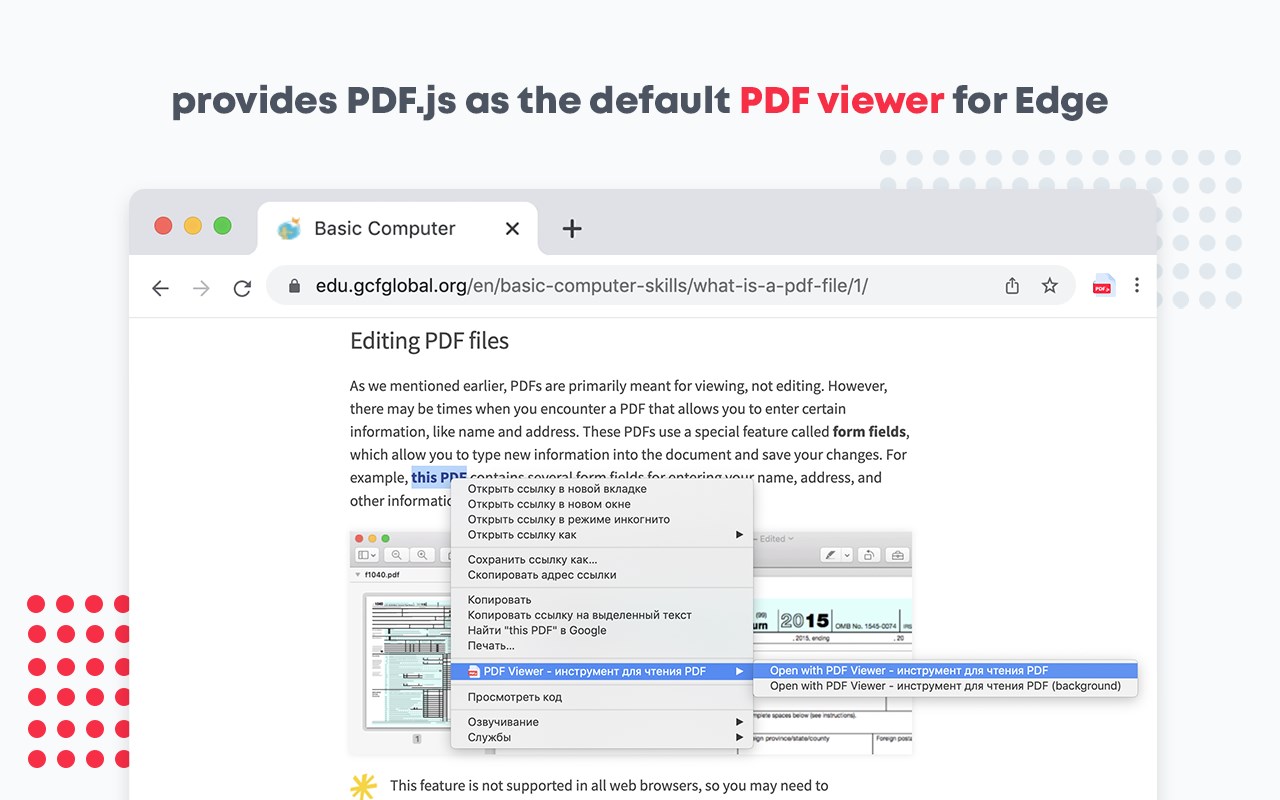Select highlighted 'PDF Viewer - инструмент для чтения PDF' entry

[x=601, y=671]
